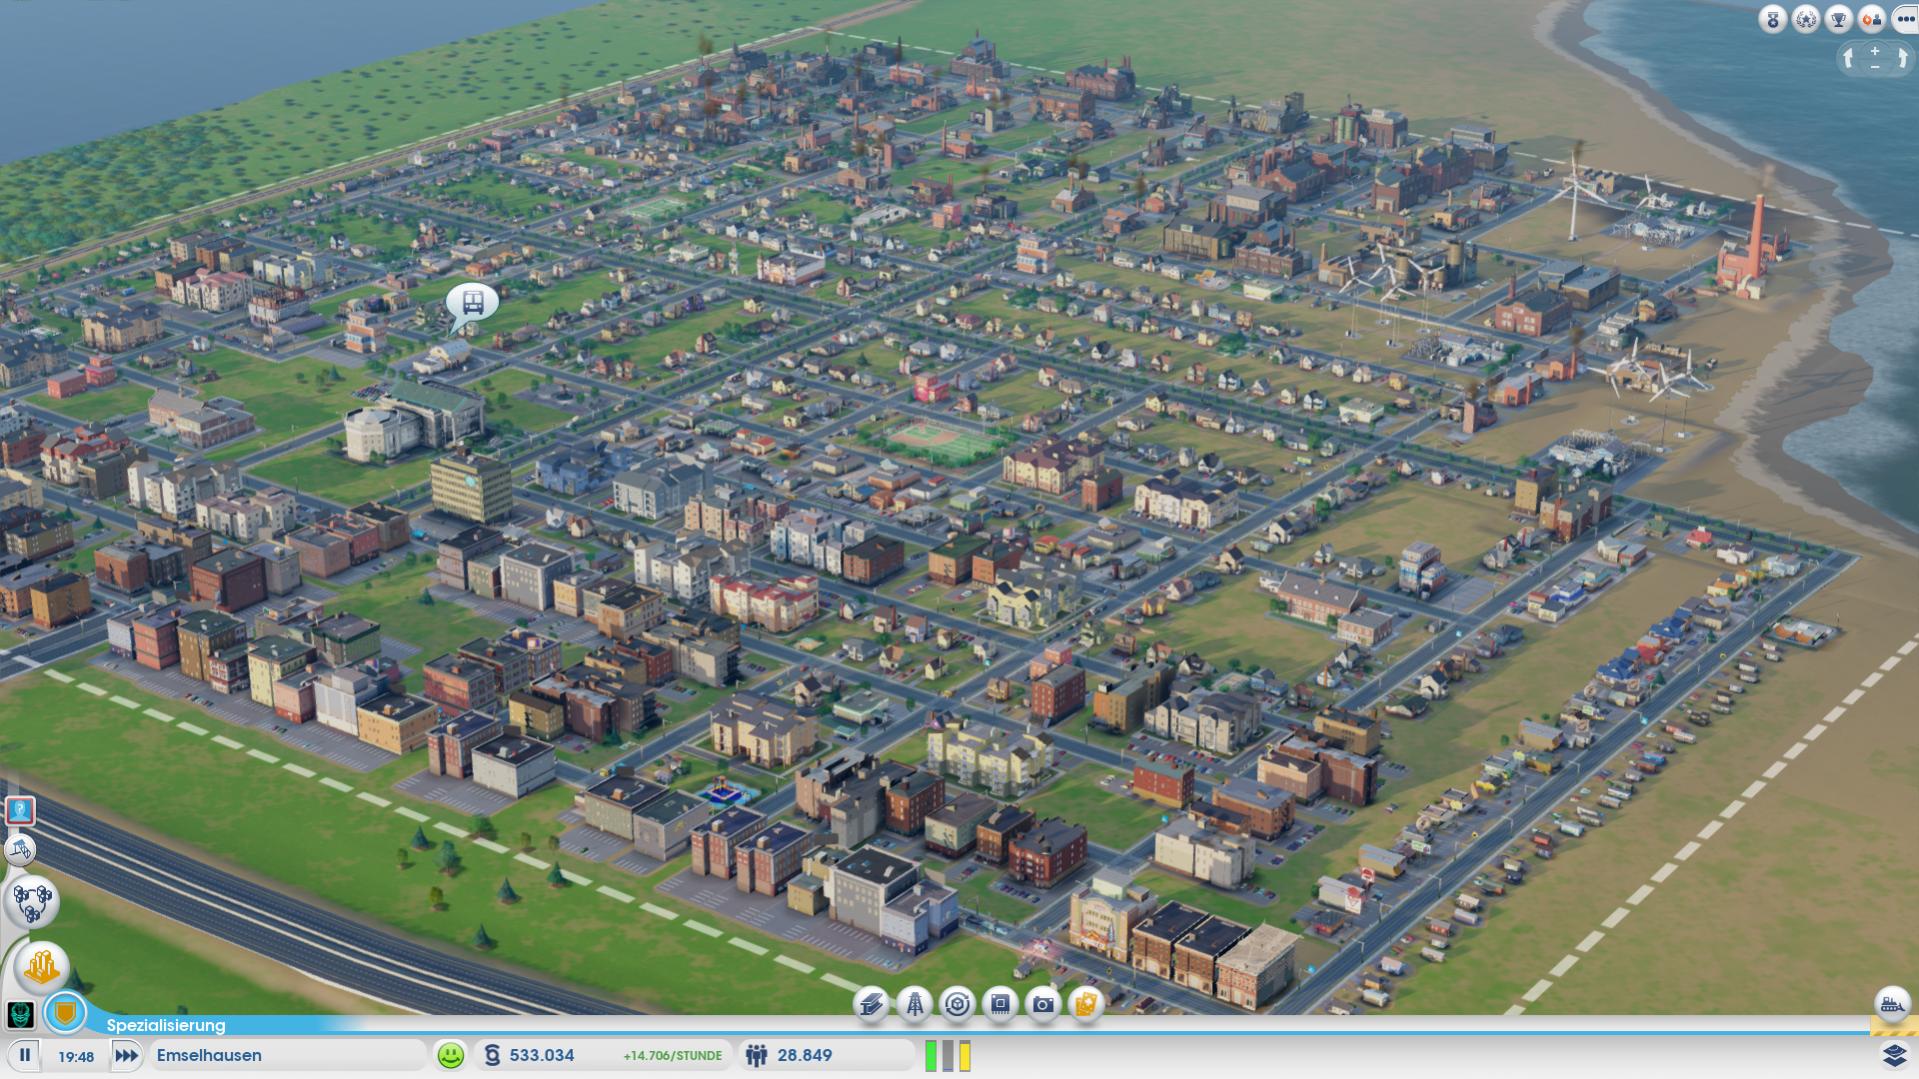Viewport: 1919px width, 1079px height.
Task: Open the three-dots options menu
Action: tap(1905, 19)
